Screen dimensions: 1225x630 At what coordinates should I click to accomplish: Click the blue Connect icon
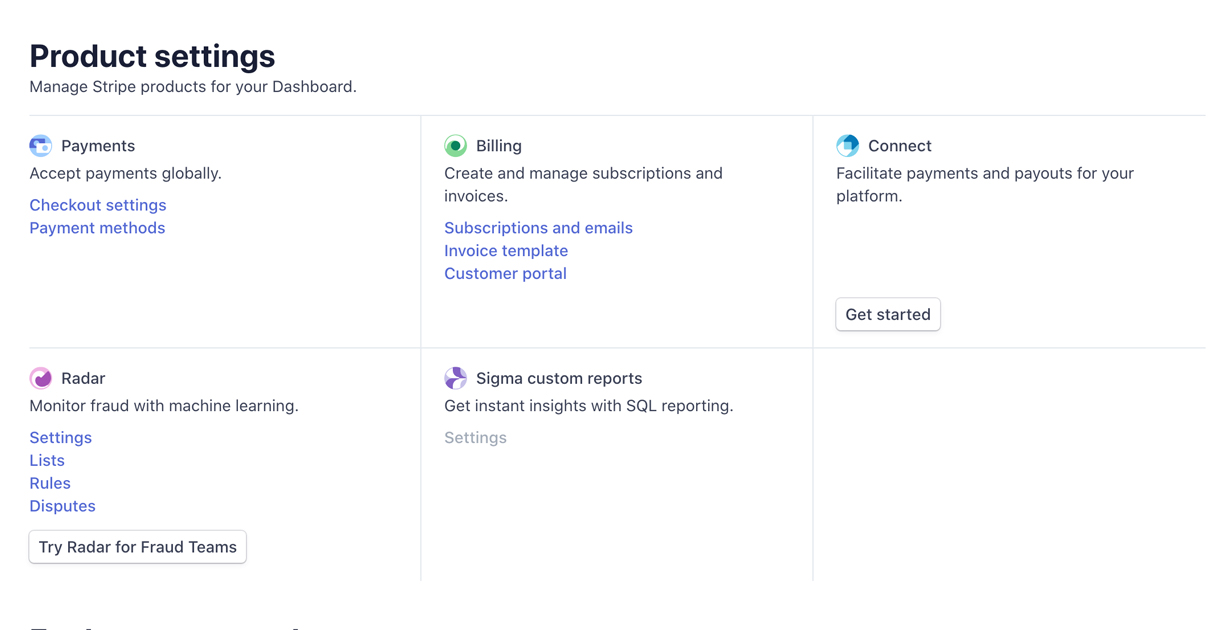[x=847, y=146]
